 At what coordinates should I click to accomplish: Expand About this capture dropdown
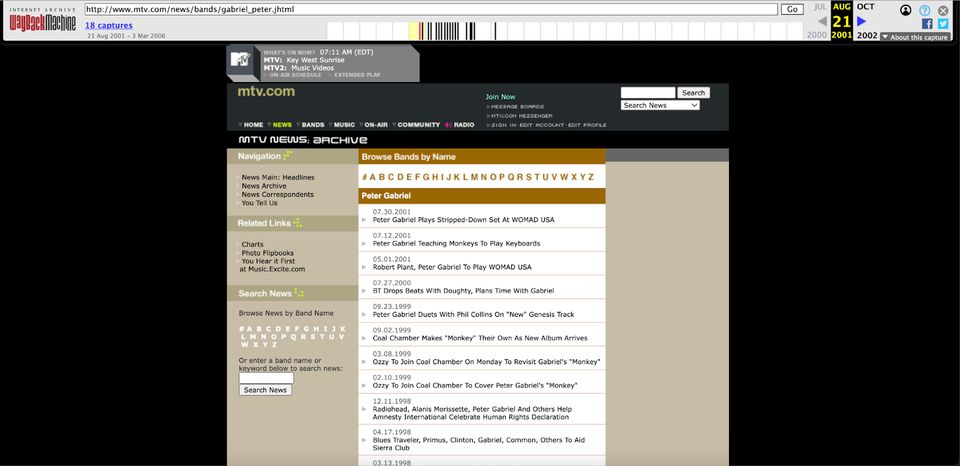915,37
